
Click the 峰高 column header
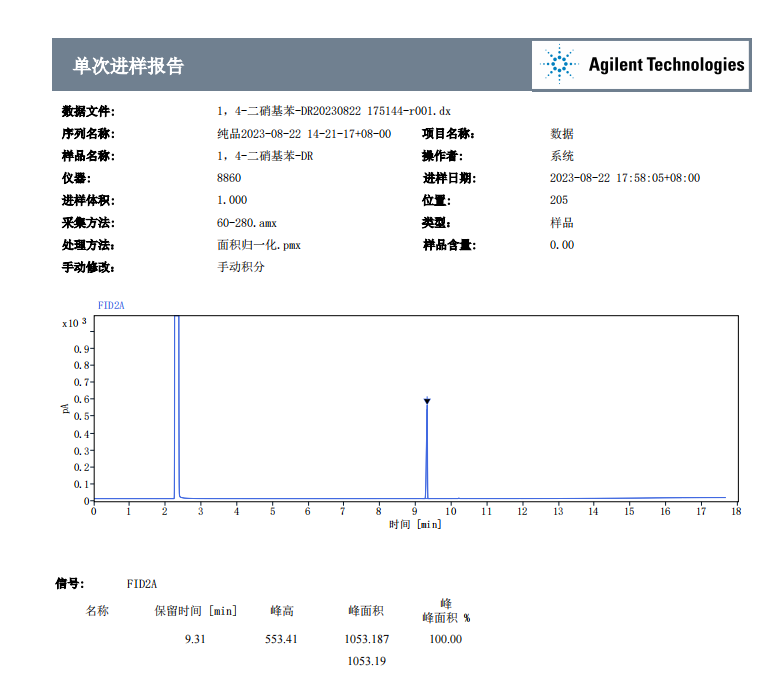pos(281,610)
